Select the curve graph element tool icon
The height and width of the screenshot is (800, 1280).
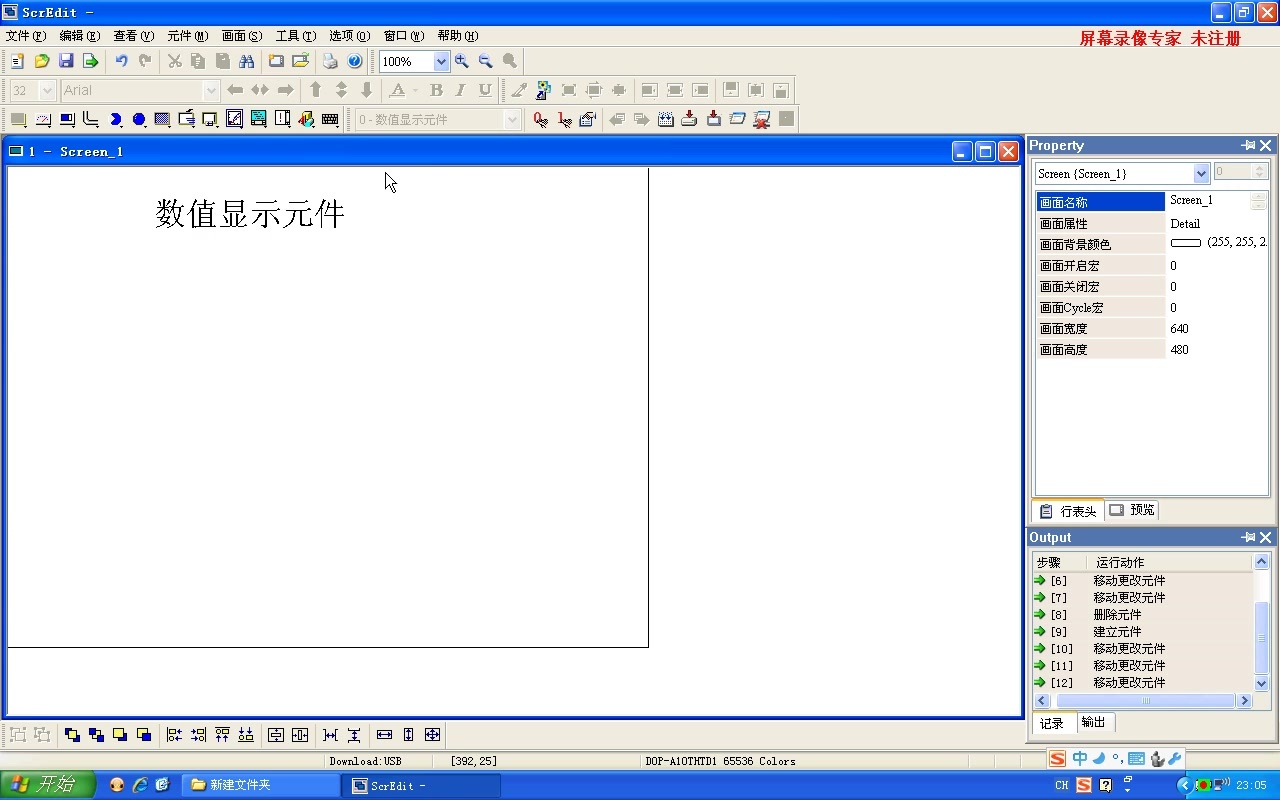pos(234,119)
